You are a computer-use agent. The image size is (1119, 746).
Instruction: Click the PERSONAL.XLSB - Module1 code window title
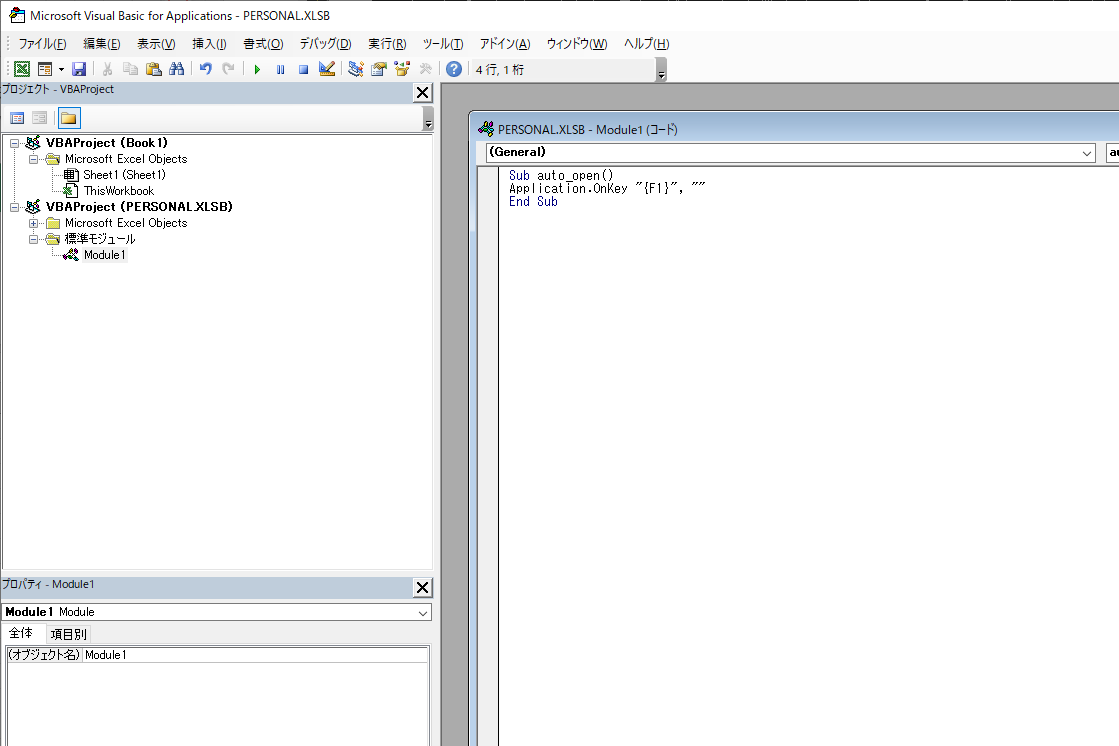tap(587, 130)
